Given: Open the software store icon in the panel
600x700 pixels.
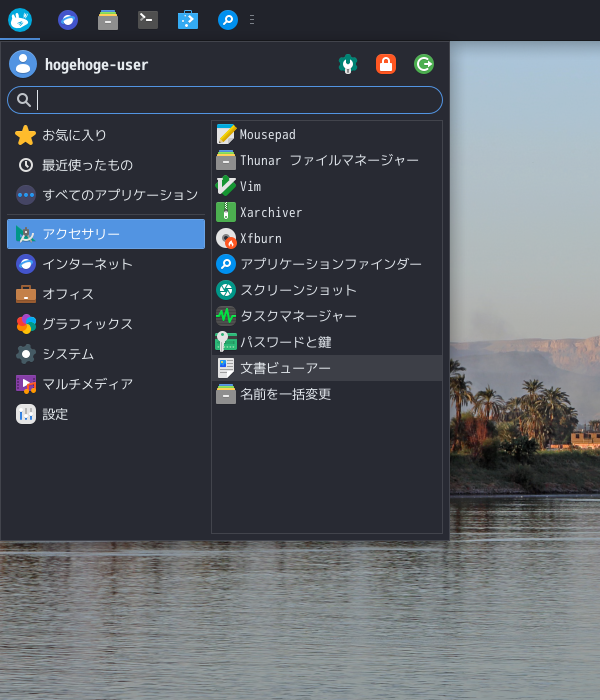Looking at the screenshot, I should pyautogui.click(x=188, y=20).
